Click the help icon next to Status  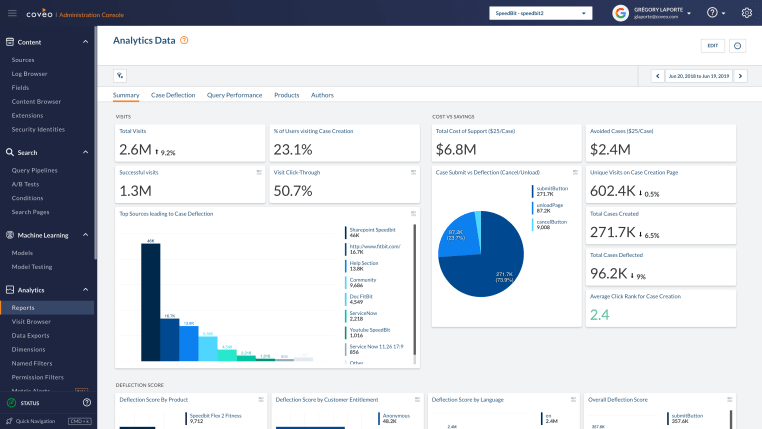pyautogui.click(x=86, y=402)
